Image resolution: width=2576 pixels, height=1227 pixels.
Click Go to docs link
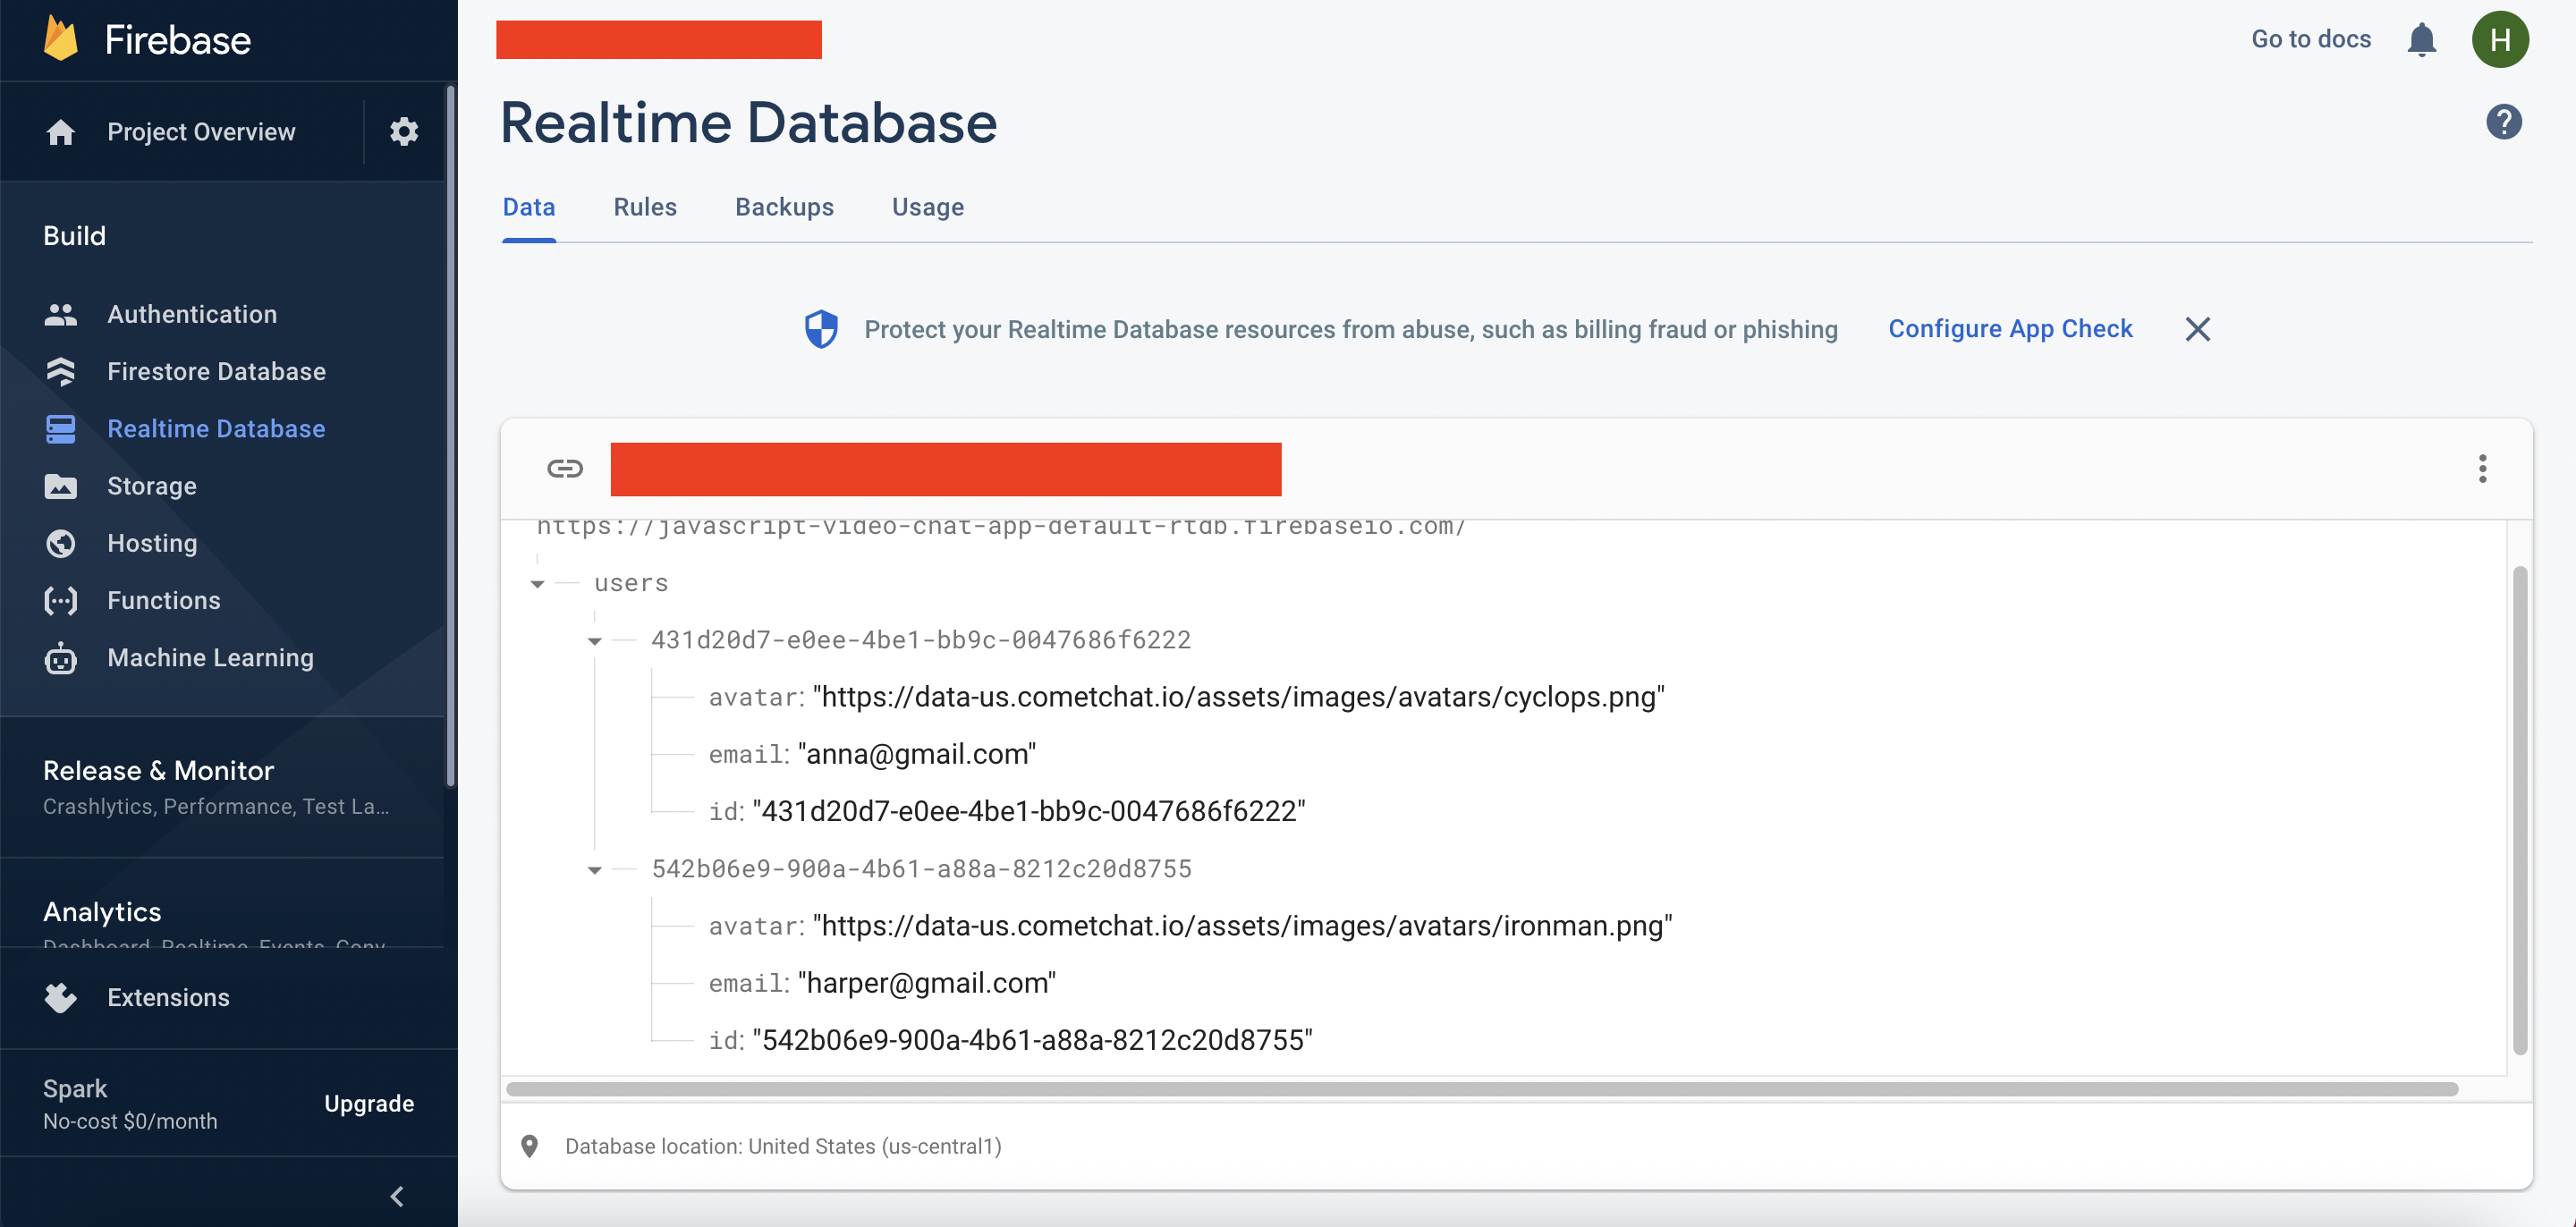[x=2310, y=39]
